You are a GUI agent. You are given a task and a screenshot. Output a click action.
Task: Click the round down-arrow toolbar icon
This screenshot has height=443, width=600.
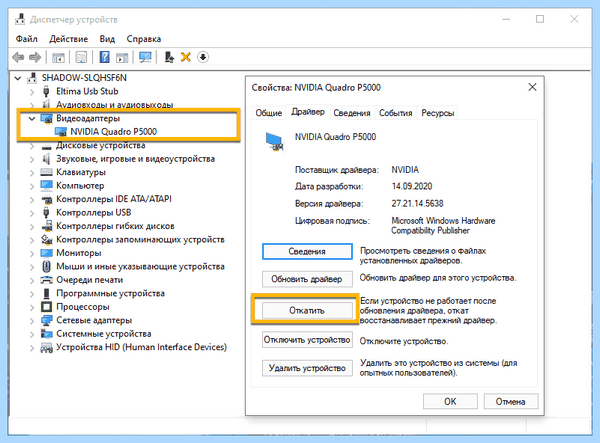pyautogui.click(x=203, y=57)
